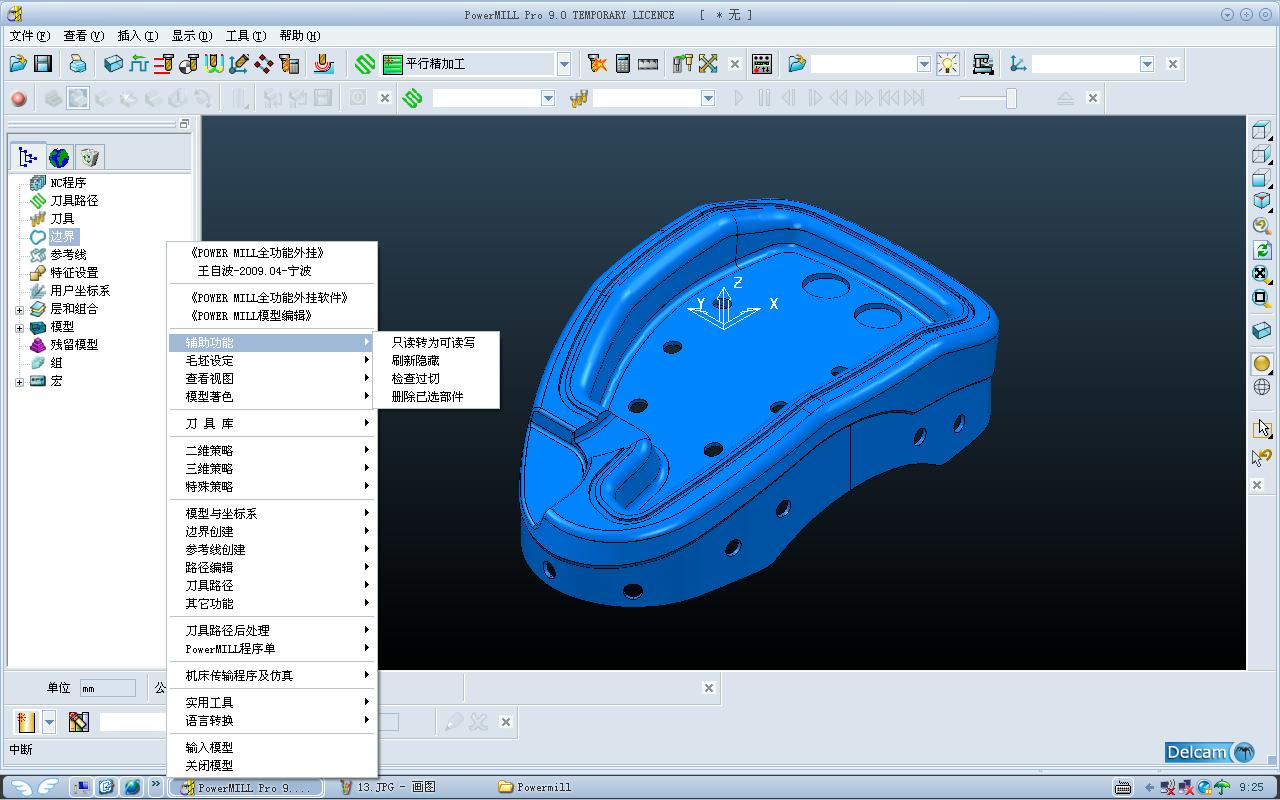Open leads and links icon
The image size is (1280, 800).
(x=214, y=64)
